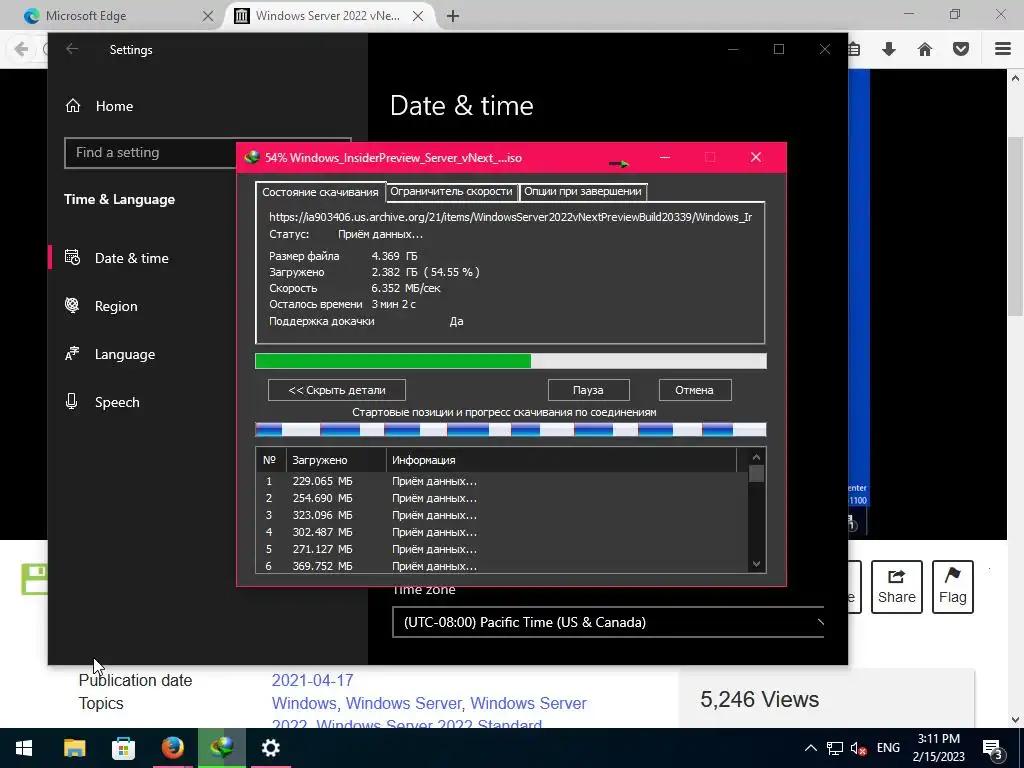Click the Microsoft Edge browser tab
1024x768 pixels.
[111, 16]
